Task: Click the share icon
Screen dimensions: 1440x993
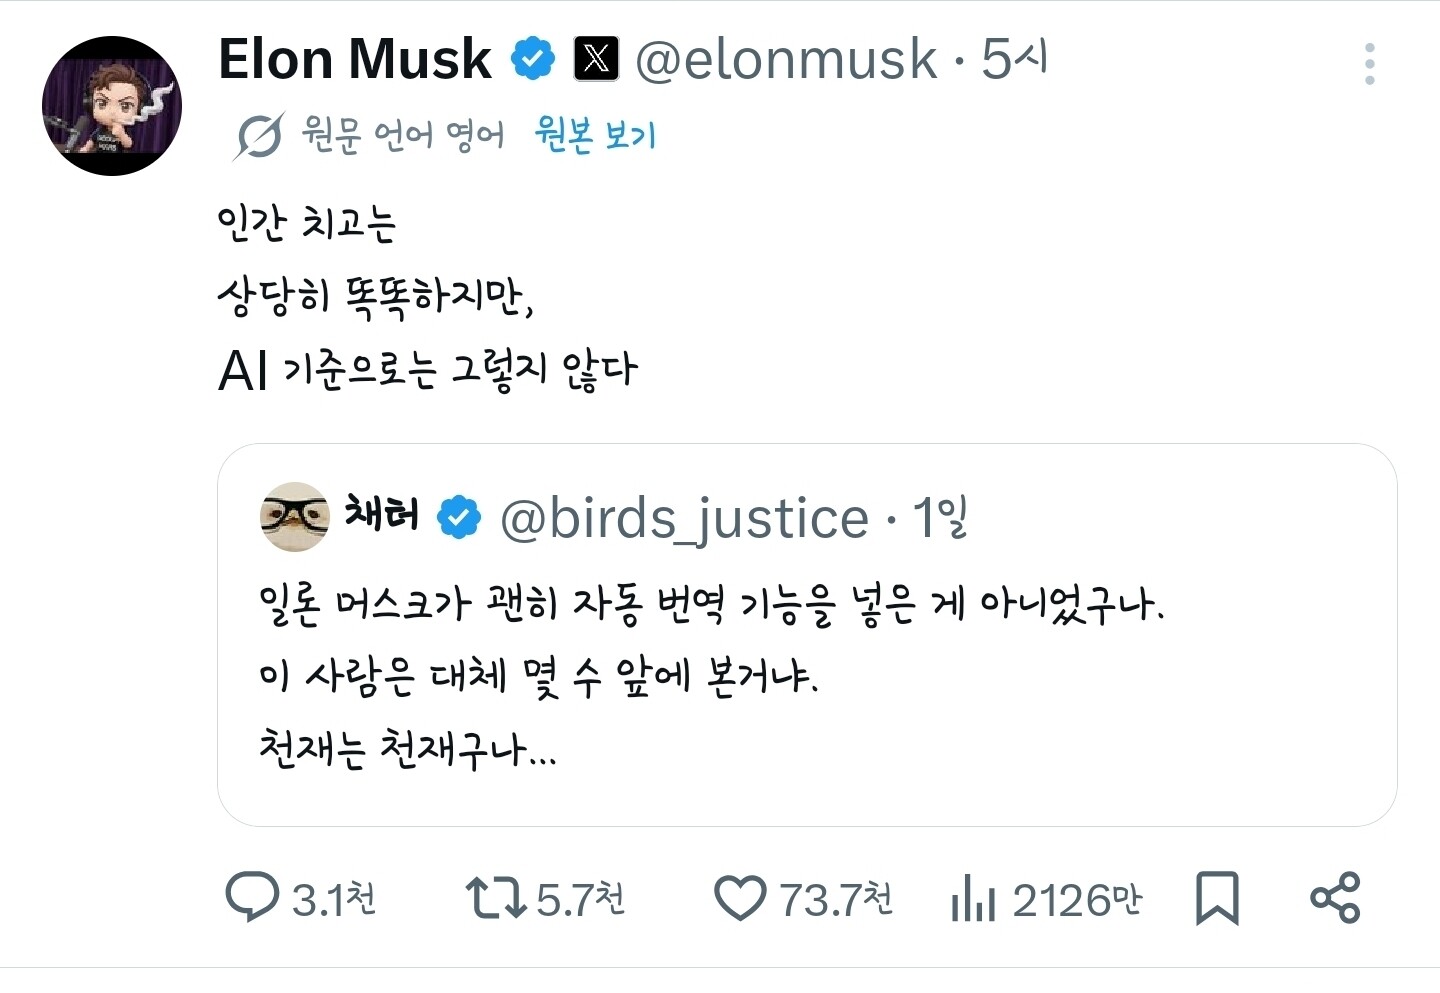Action: point(1335,897)
